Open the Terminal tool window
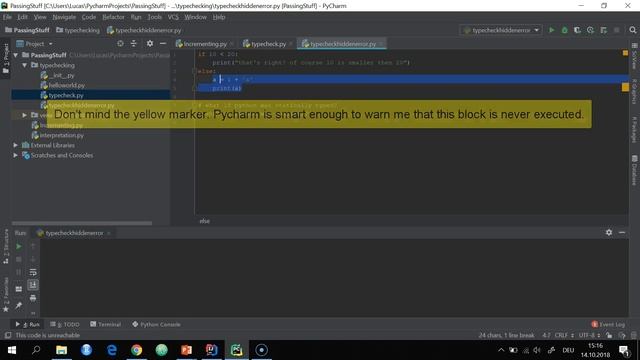 point(105,324)
